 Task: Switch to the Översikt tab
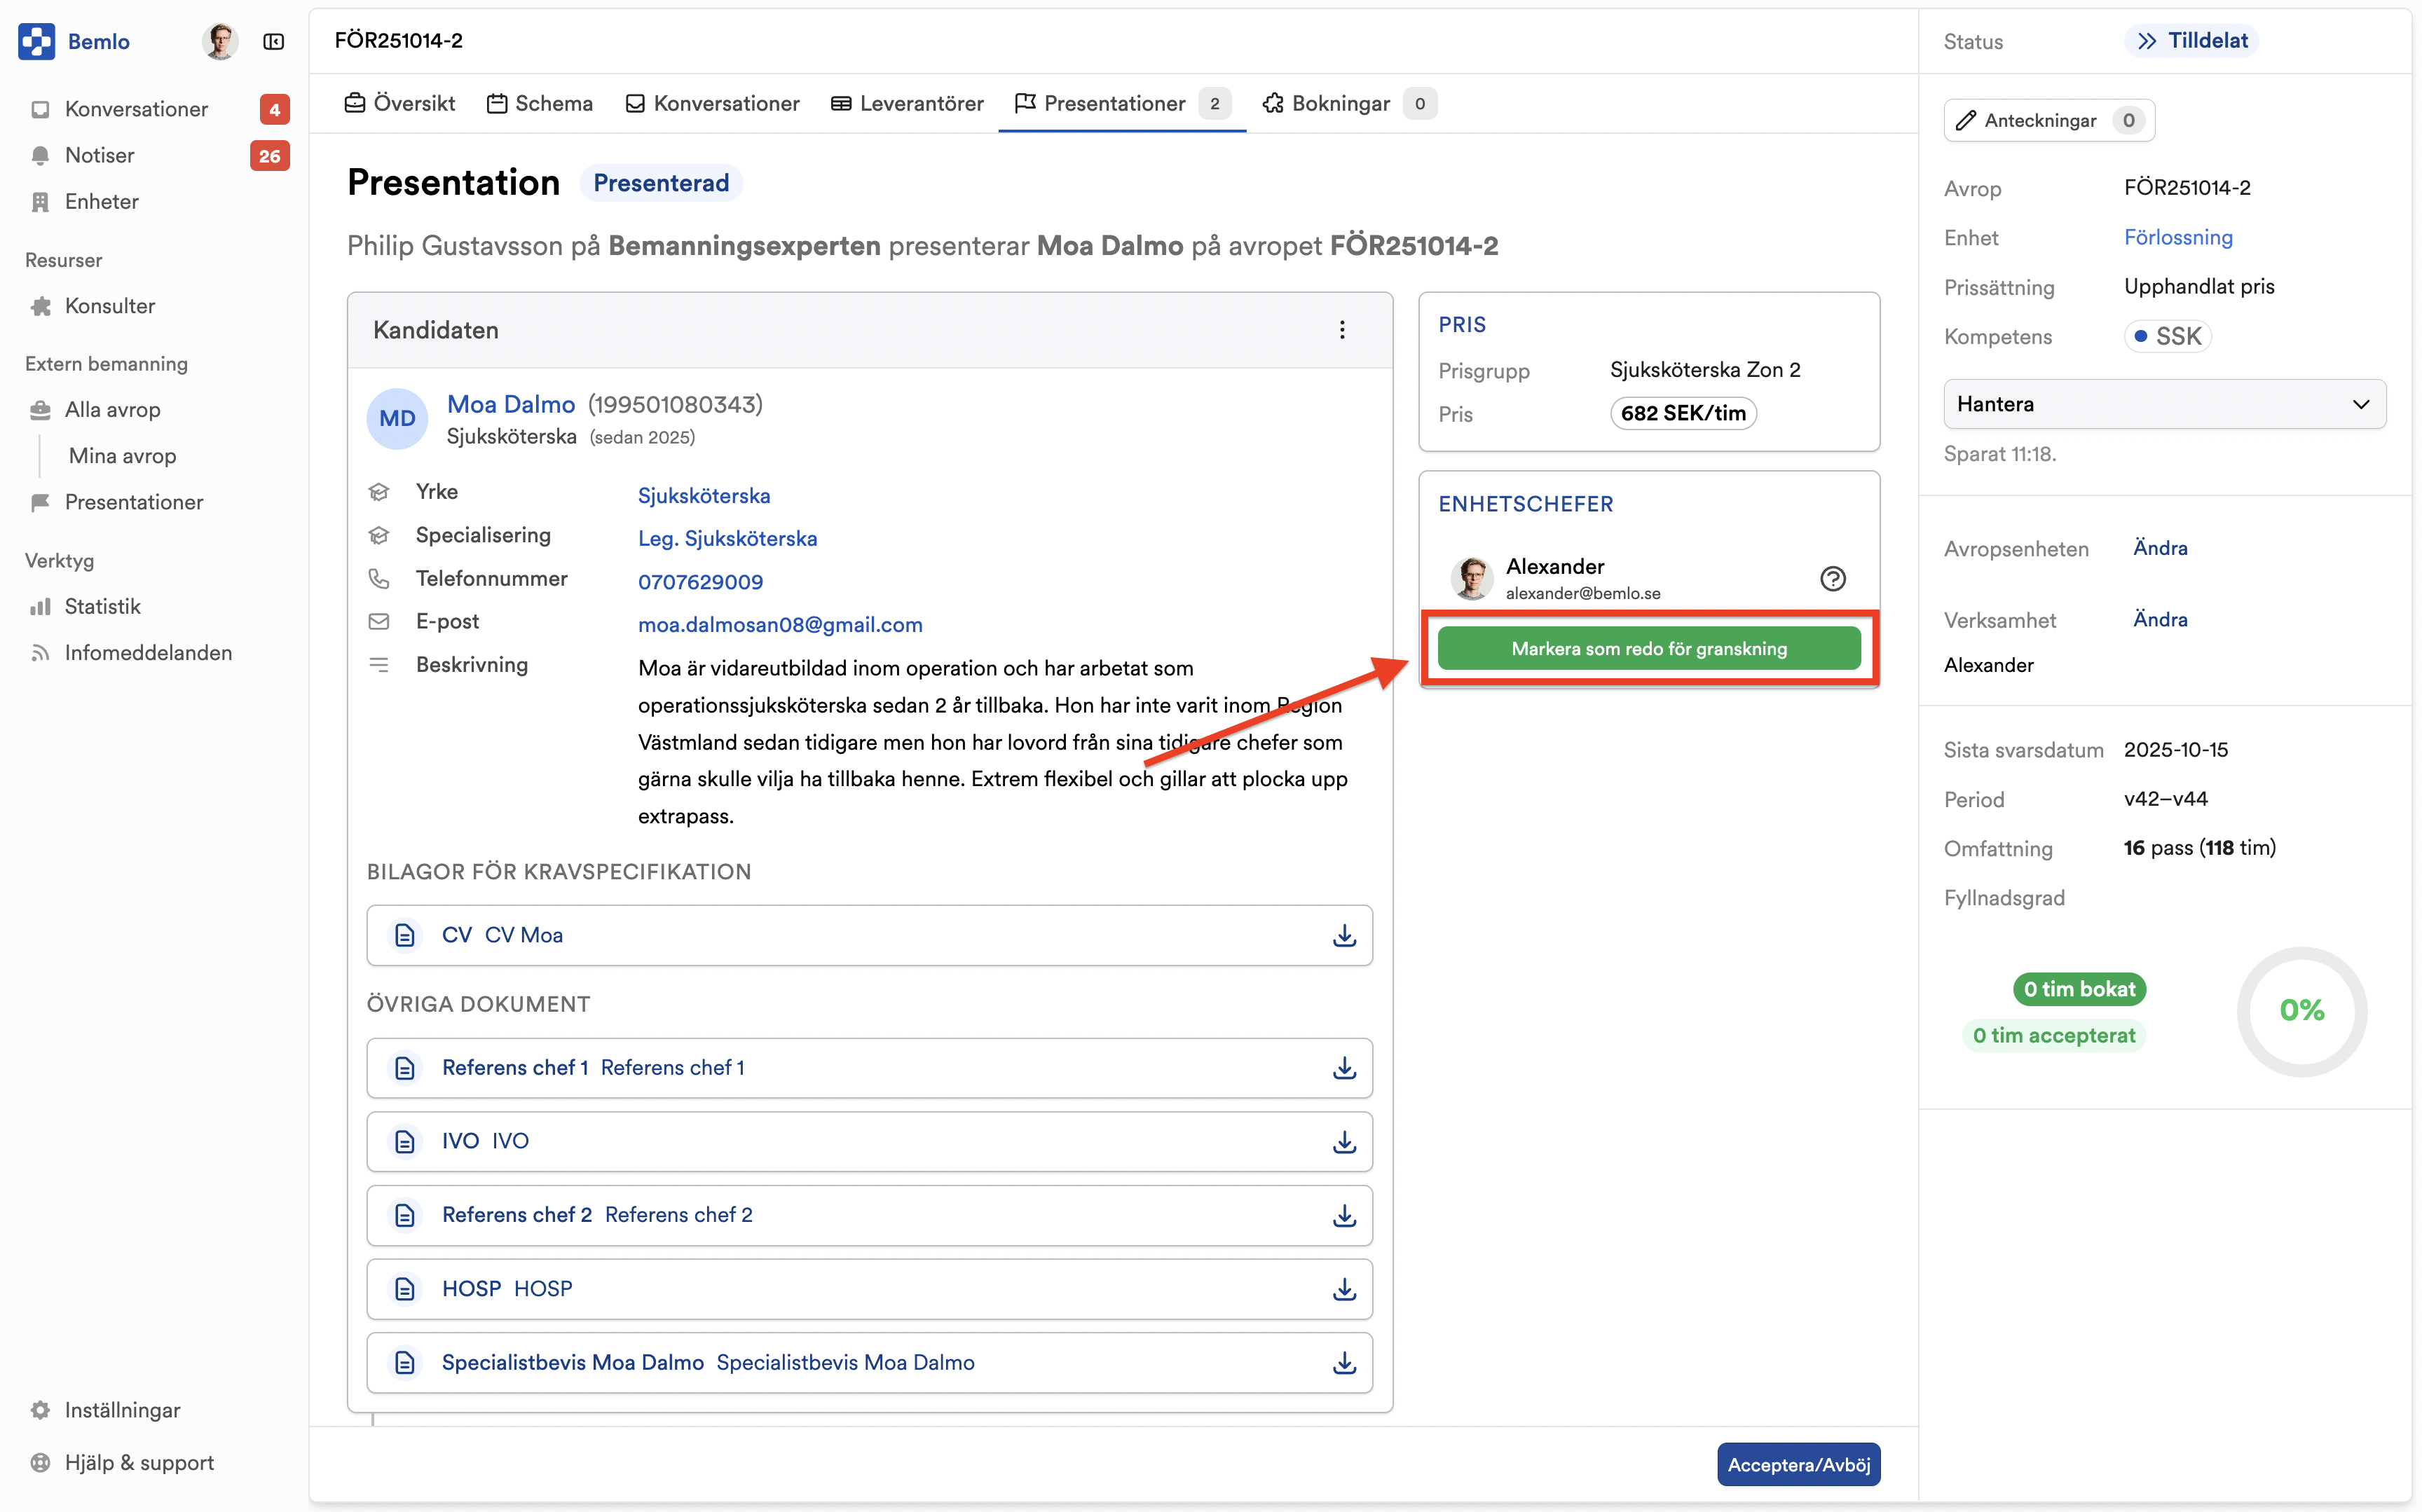coord(399,103)
